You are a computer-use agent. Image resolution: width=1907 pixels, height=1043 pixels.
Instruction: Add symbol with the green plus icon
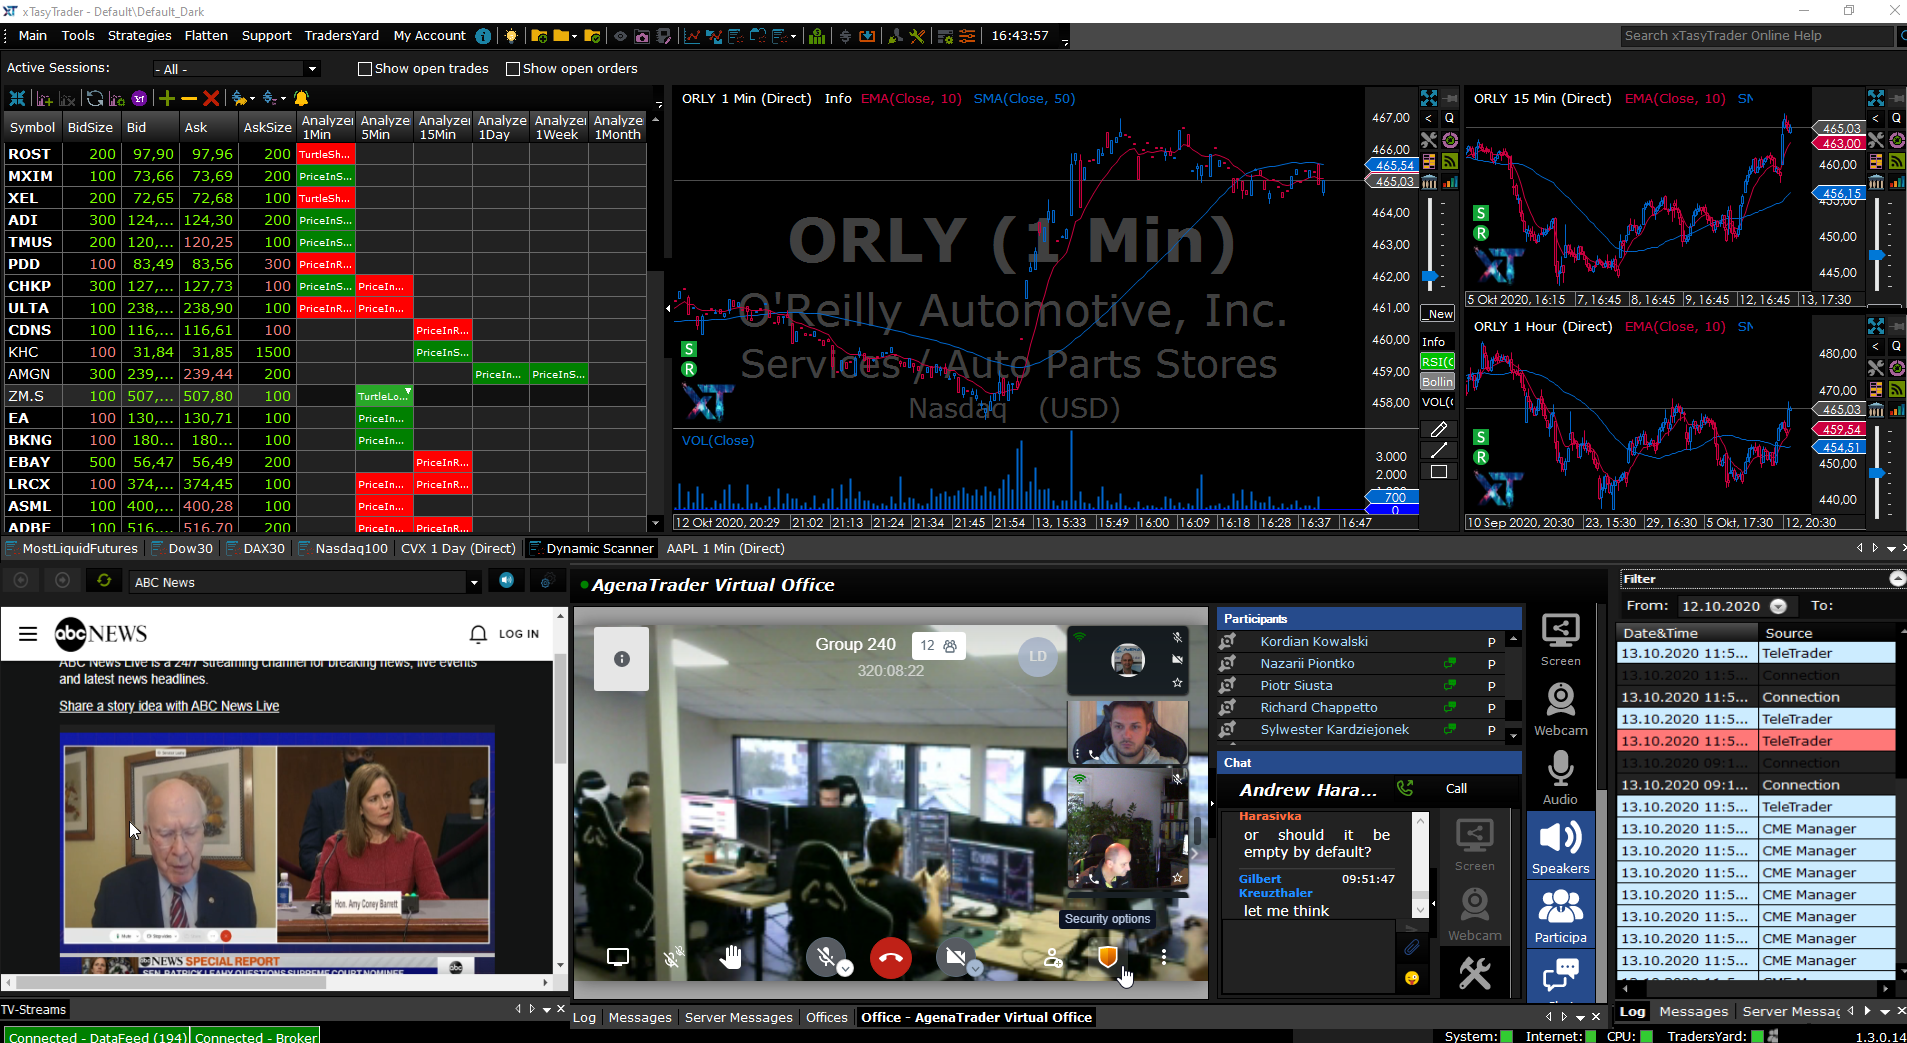(166, 98)
